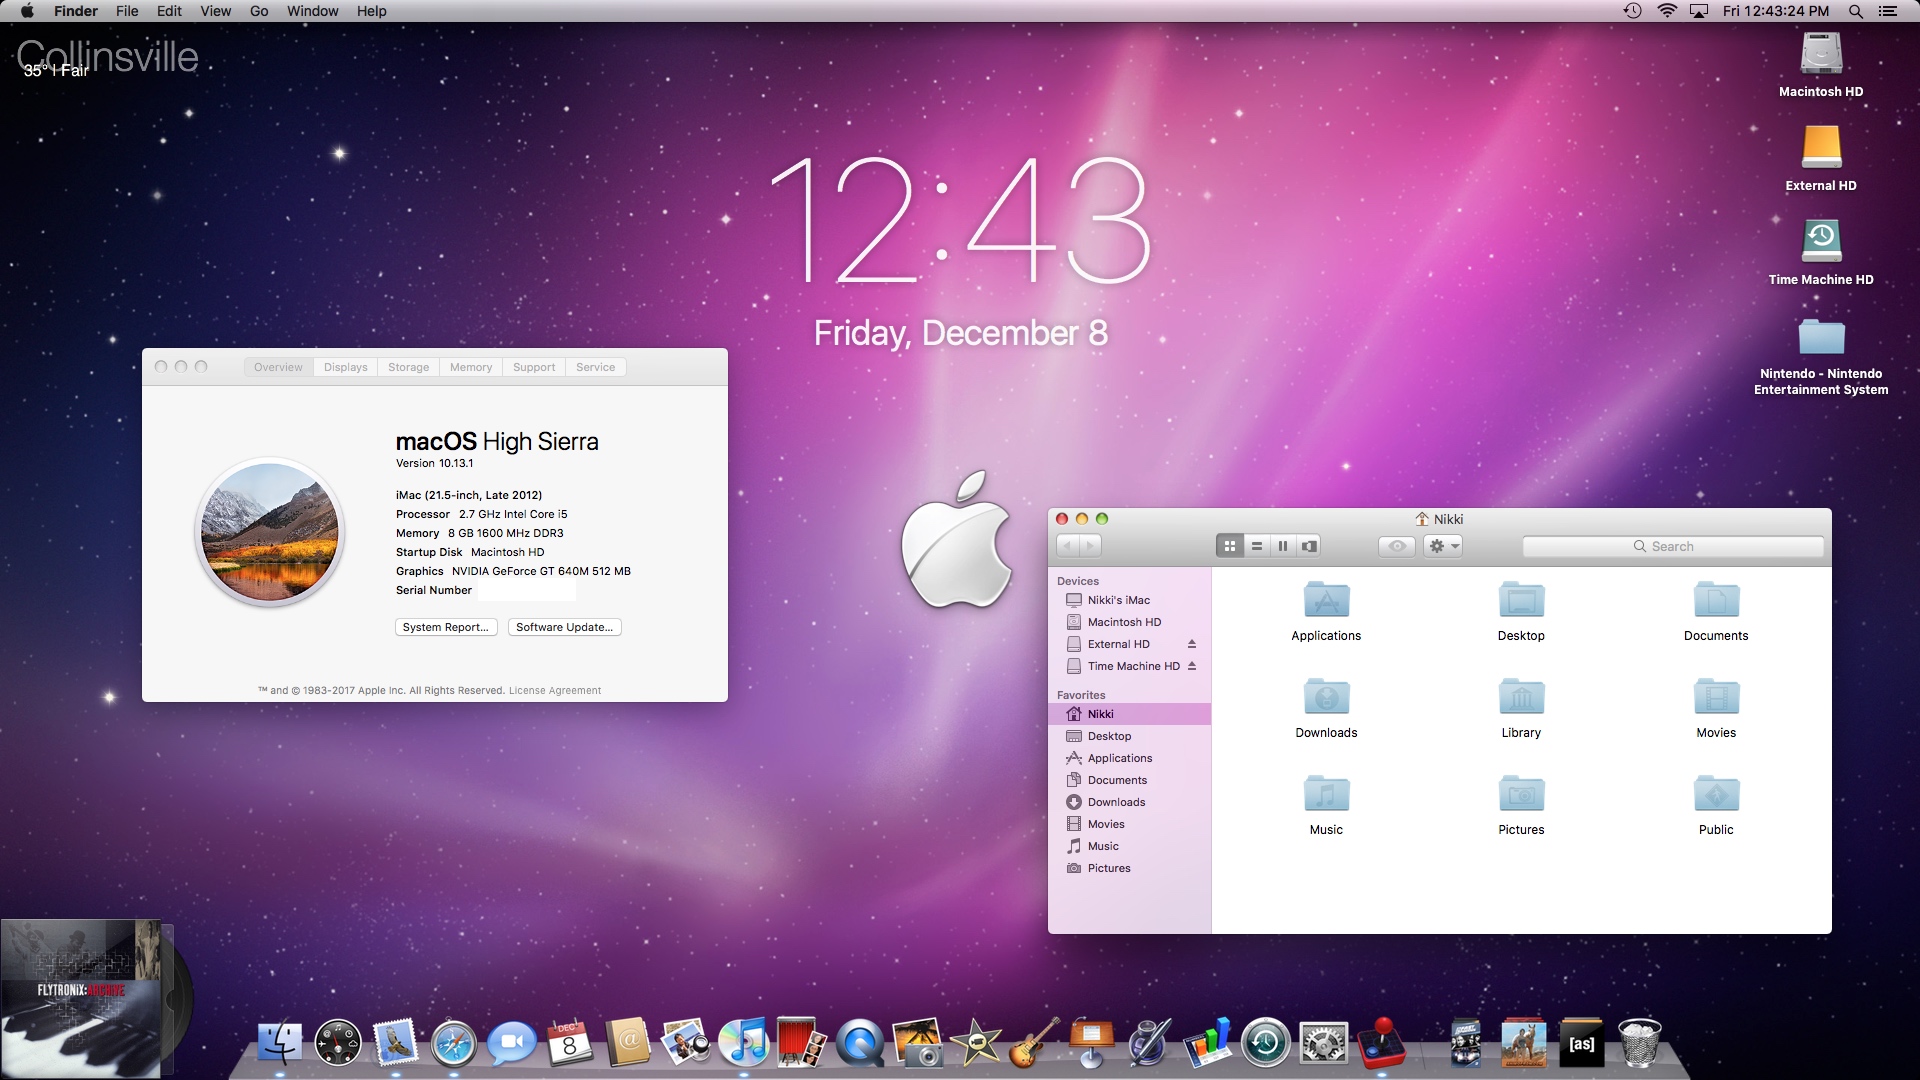1920x1080 pixels.
Task: Launch Preview app from the Dock
Action: [686, 1043]
